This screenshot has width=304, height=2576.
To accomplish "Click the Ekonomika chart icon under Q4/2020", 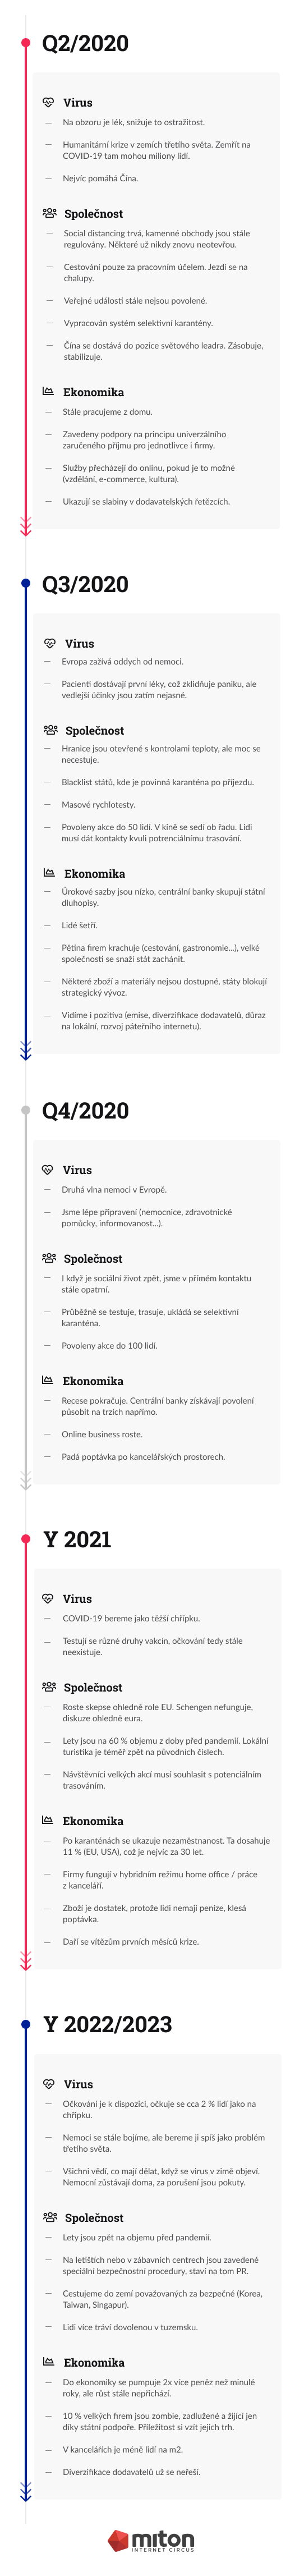I will click(47, 1380).
